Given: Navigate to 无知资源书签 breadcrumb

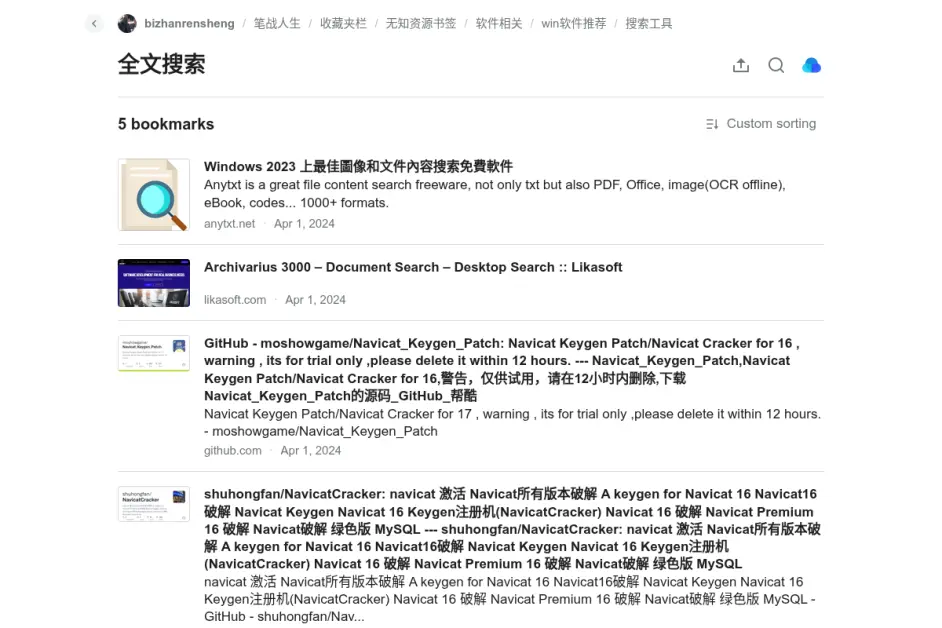Looking at the screenshot, I should (x=420, y=23).
